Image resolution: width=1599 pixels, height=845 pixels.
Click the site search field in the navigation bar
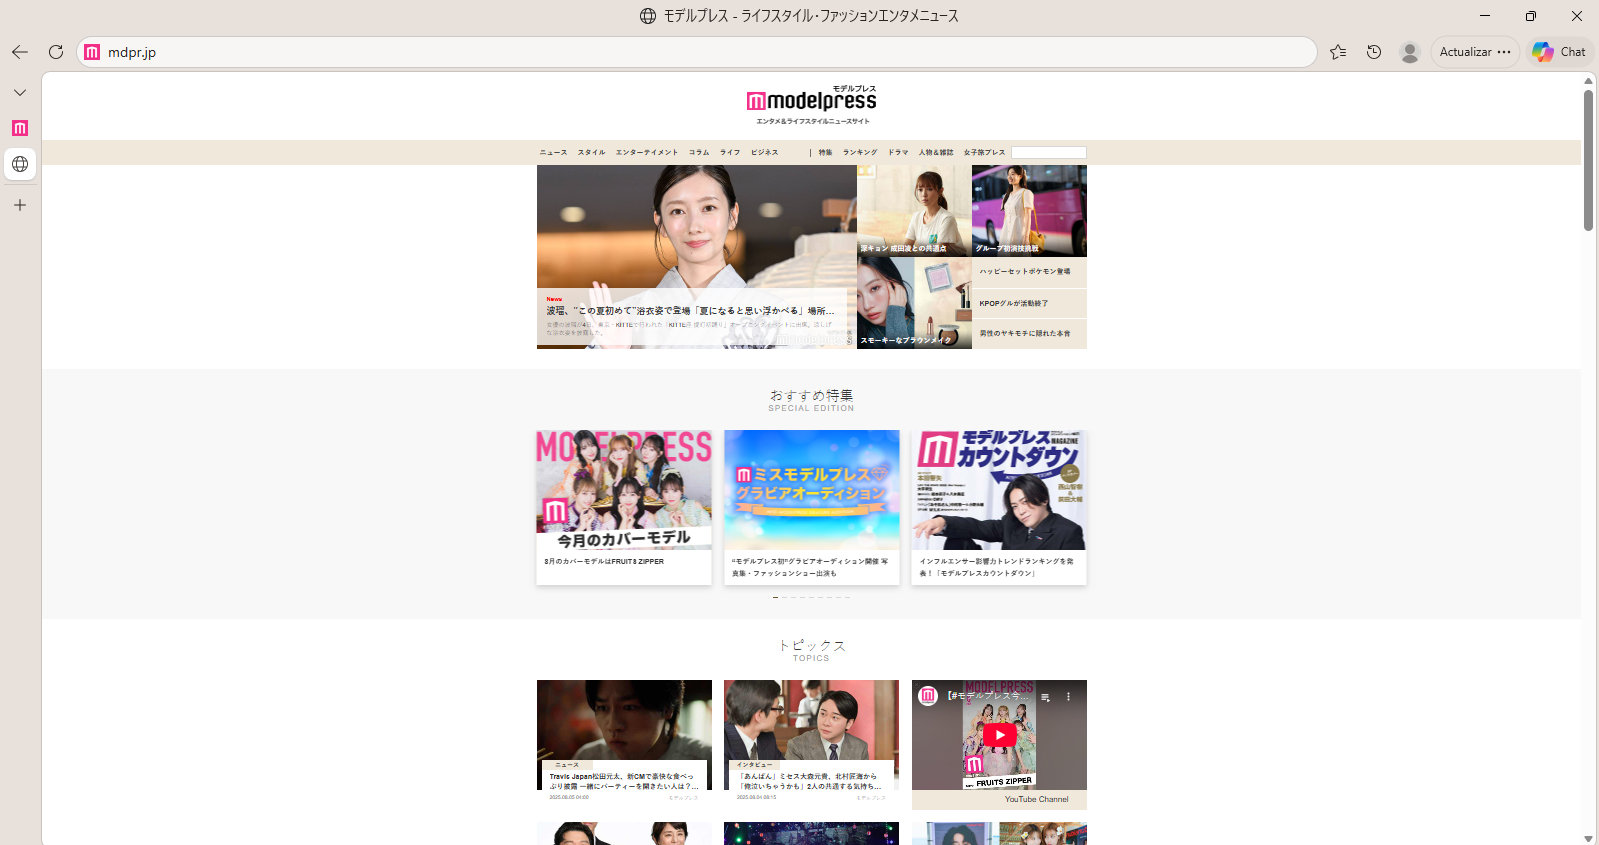pyautogui.click(x=1049, y=153)
